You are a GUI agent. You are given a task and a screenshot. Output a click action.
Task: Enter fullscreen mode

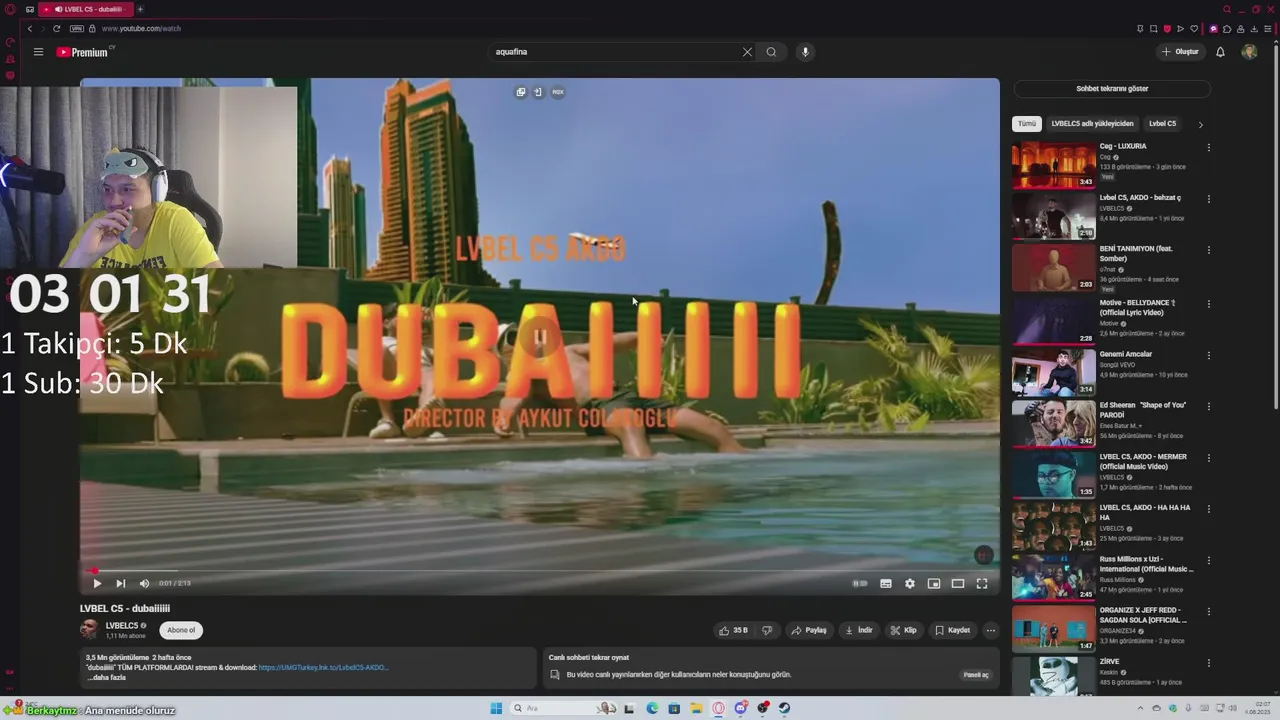click(982, 583)
